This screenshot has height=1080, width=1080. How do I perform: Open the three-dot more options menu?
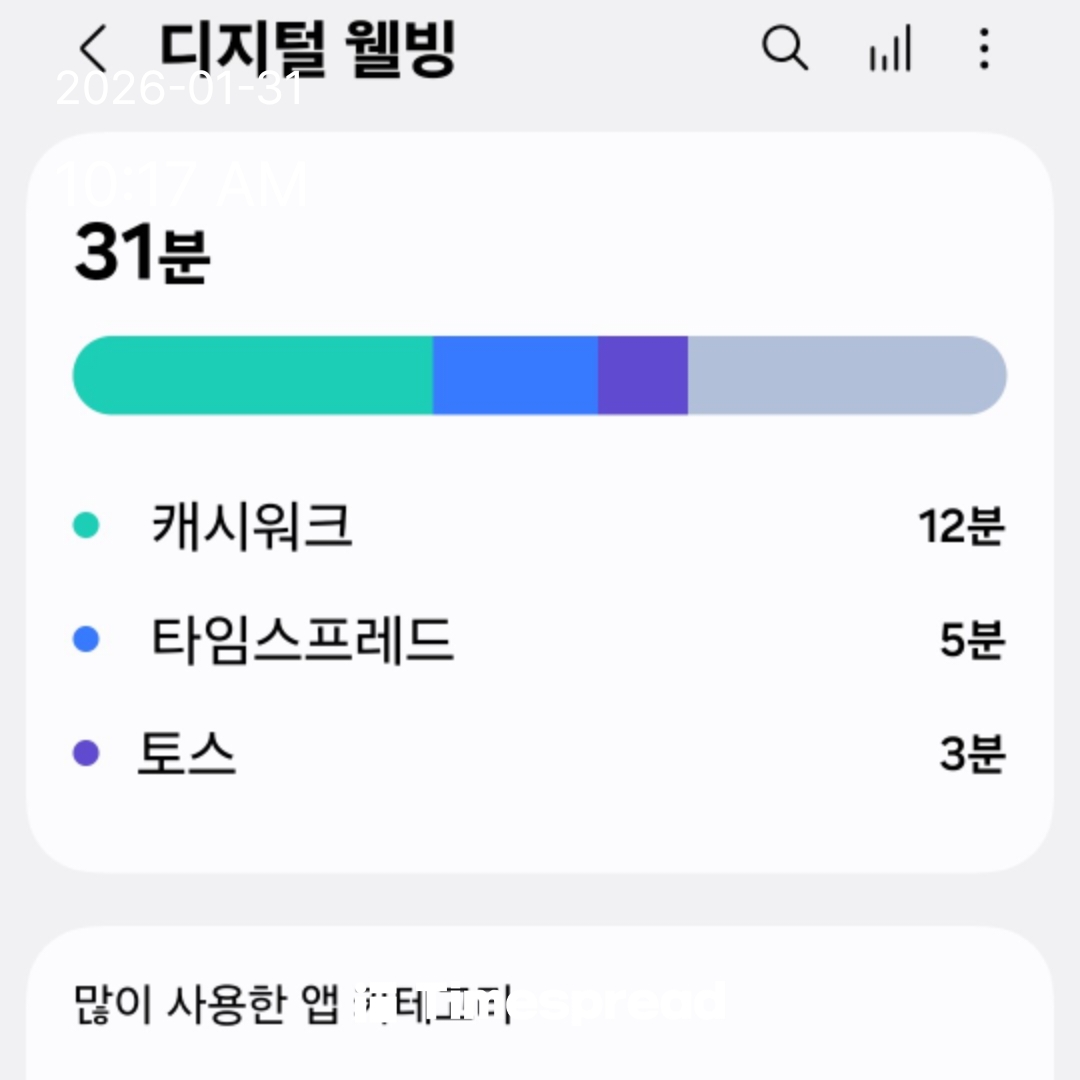pyautogui.click(x=984, y=48)
